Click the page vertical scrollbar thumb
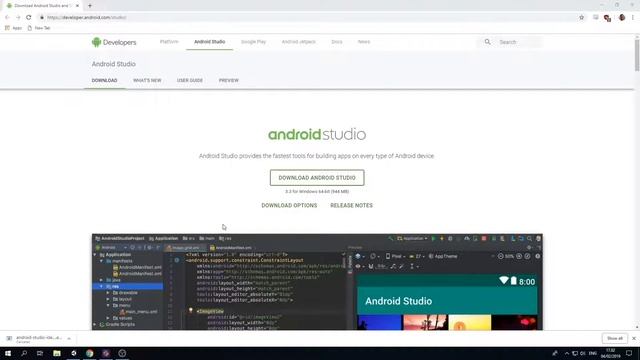This screenshot has width=640, height=360. point(637,55)
